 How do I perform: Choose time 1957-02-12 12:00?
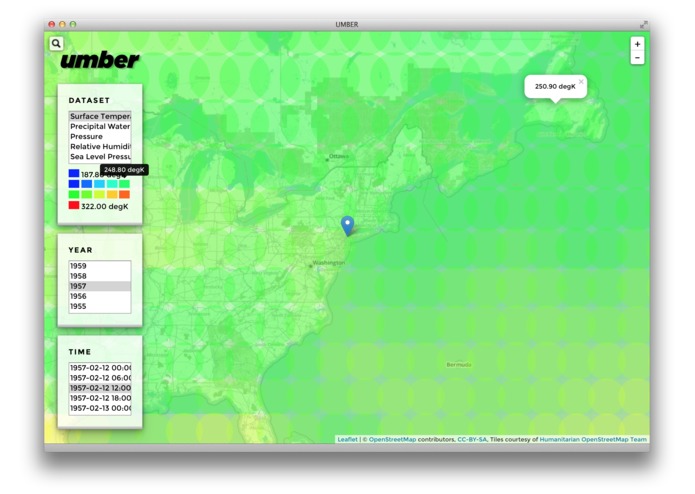100,388
